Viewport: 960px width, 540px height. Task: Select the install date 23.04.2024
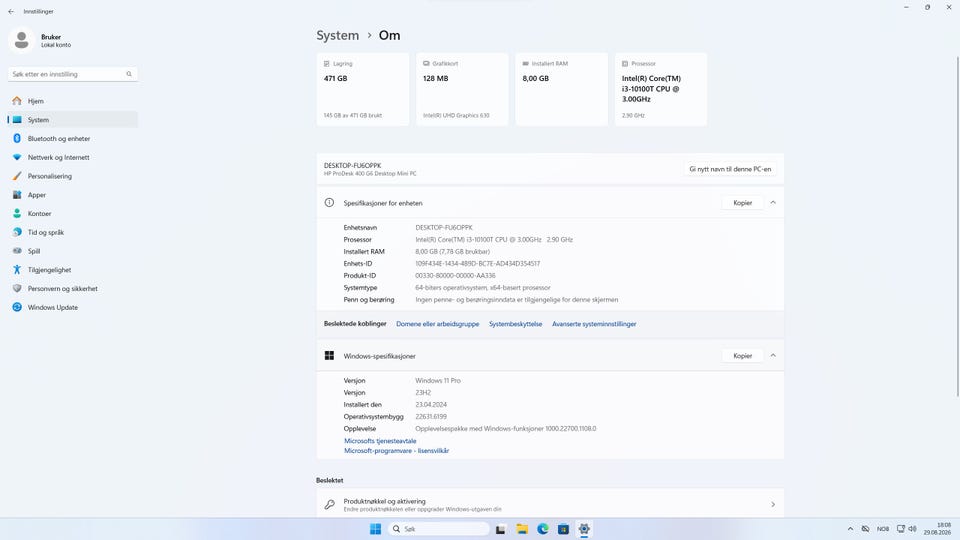431,405
